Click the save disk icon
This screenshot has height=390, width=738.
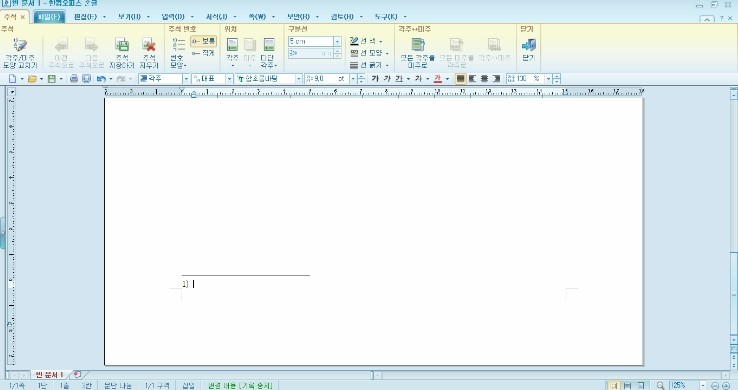(x=52, y=79)
